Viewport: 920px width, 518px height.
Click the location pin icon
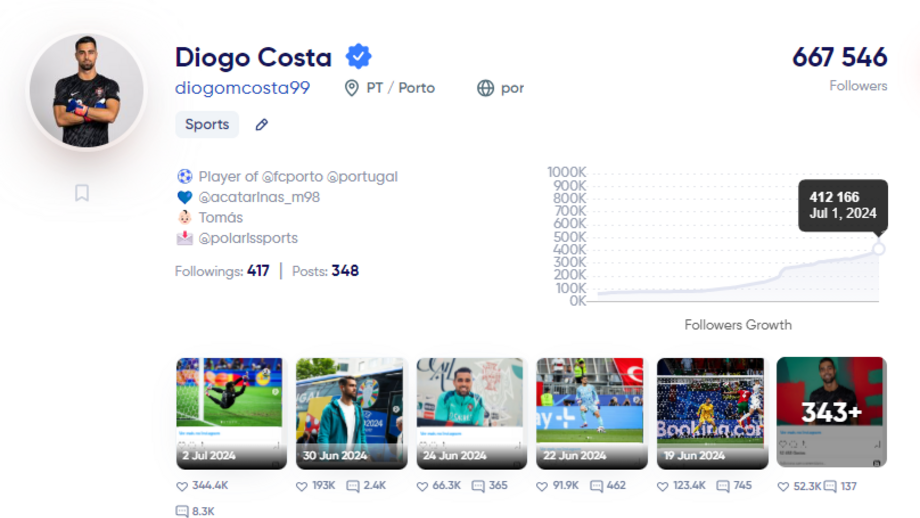point(351,88)
